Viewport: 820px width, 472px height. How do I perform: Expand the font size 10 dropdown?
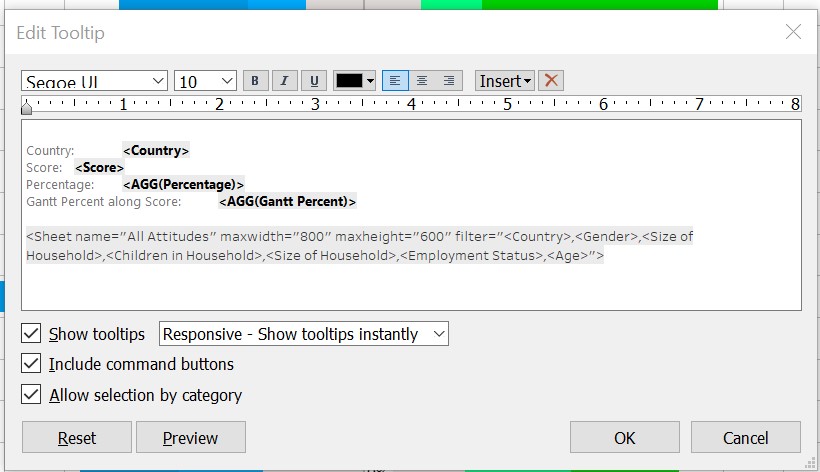(205, 81)
